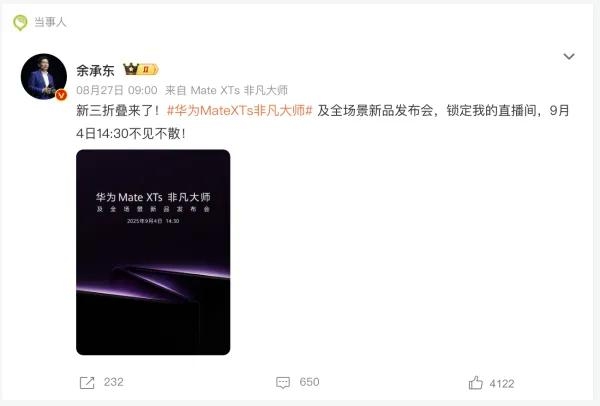Like the post with thumbs-up icon

click(x=476, y=383)
